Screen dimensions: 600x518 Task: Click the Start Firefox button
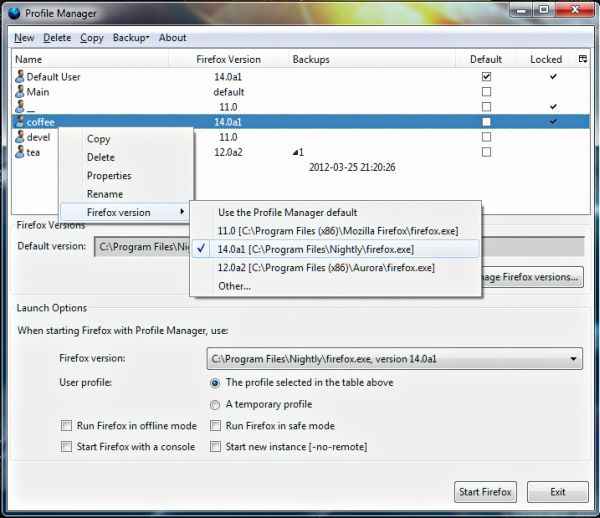point(485,492)
